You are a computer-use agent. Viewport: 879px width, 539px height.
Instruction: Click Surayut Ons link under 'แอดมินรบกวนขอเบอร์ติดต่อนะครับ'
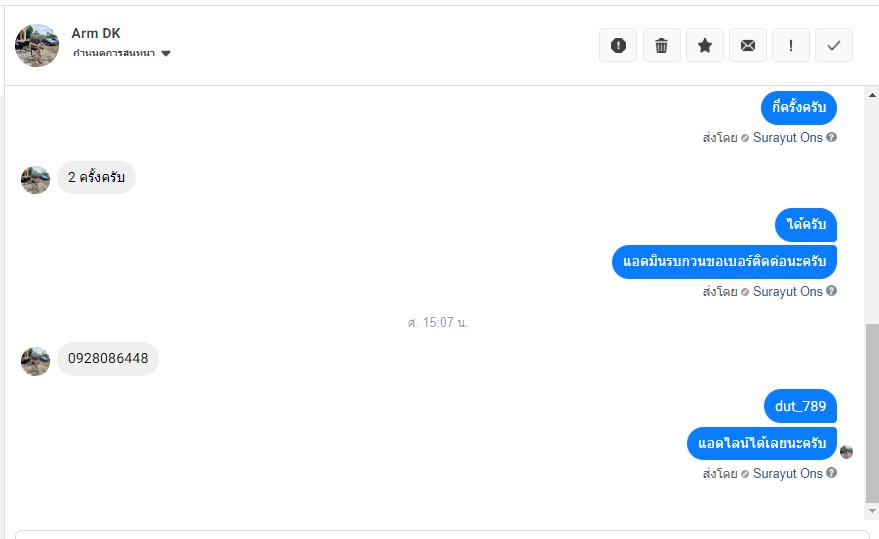click(x=787, y=292)
